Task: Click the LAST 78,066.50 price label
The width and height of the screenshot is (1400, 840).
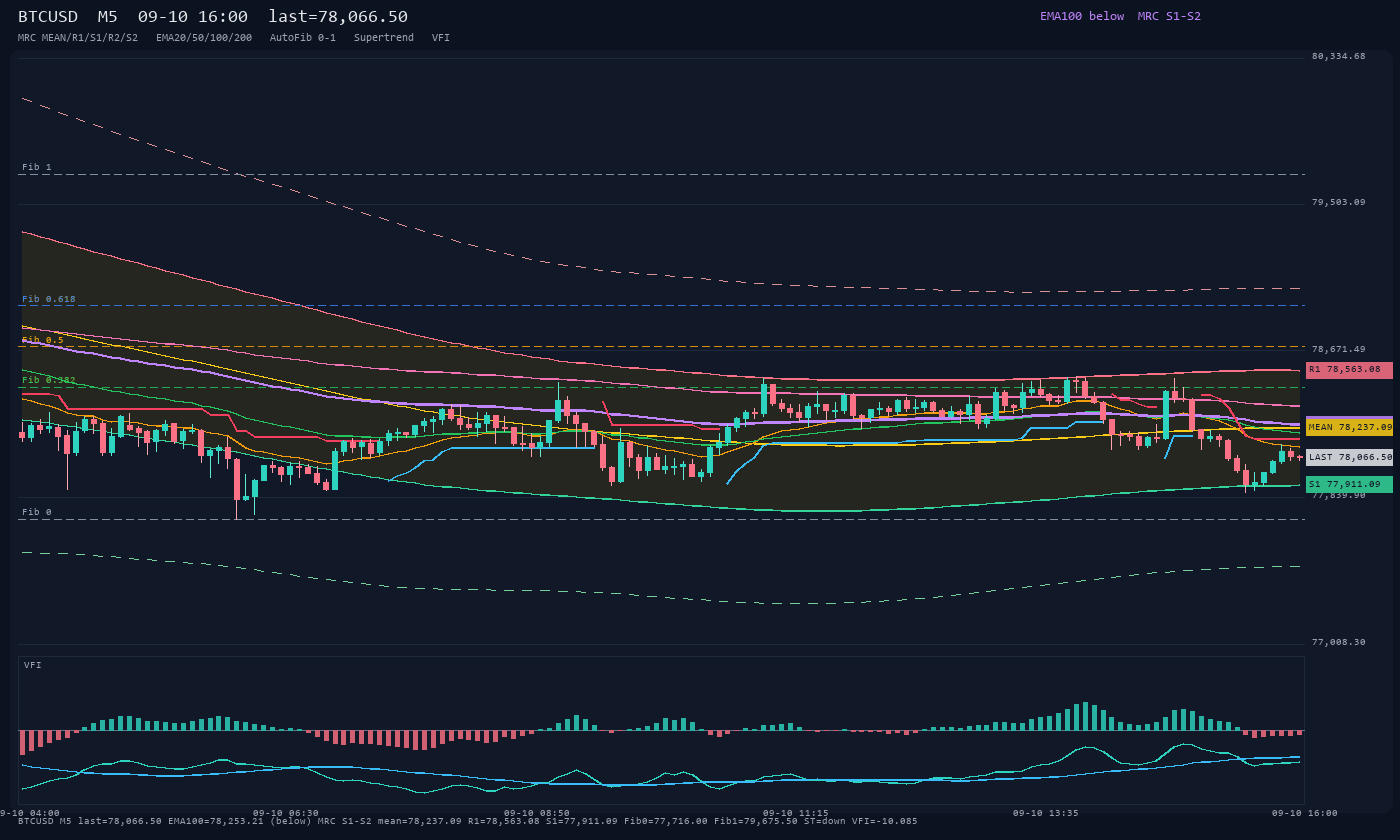Action: tap(1349, 457)
